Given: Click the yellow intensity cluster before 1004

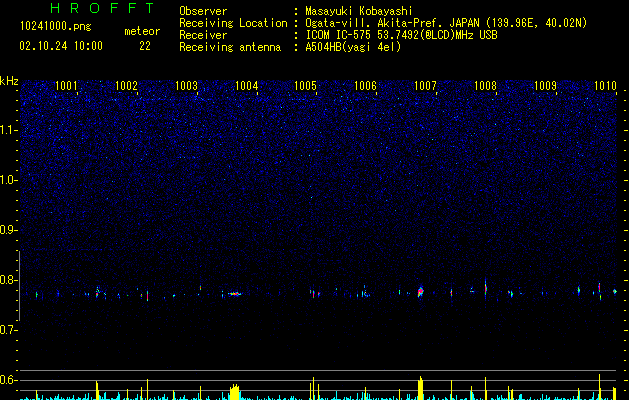Looking at the screenshot, I should 235,392.
